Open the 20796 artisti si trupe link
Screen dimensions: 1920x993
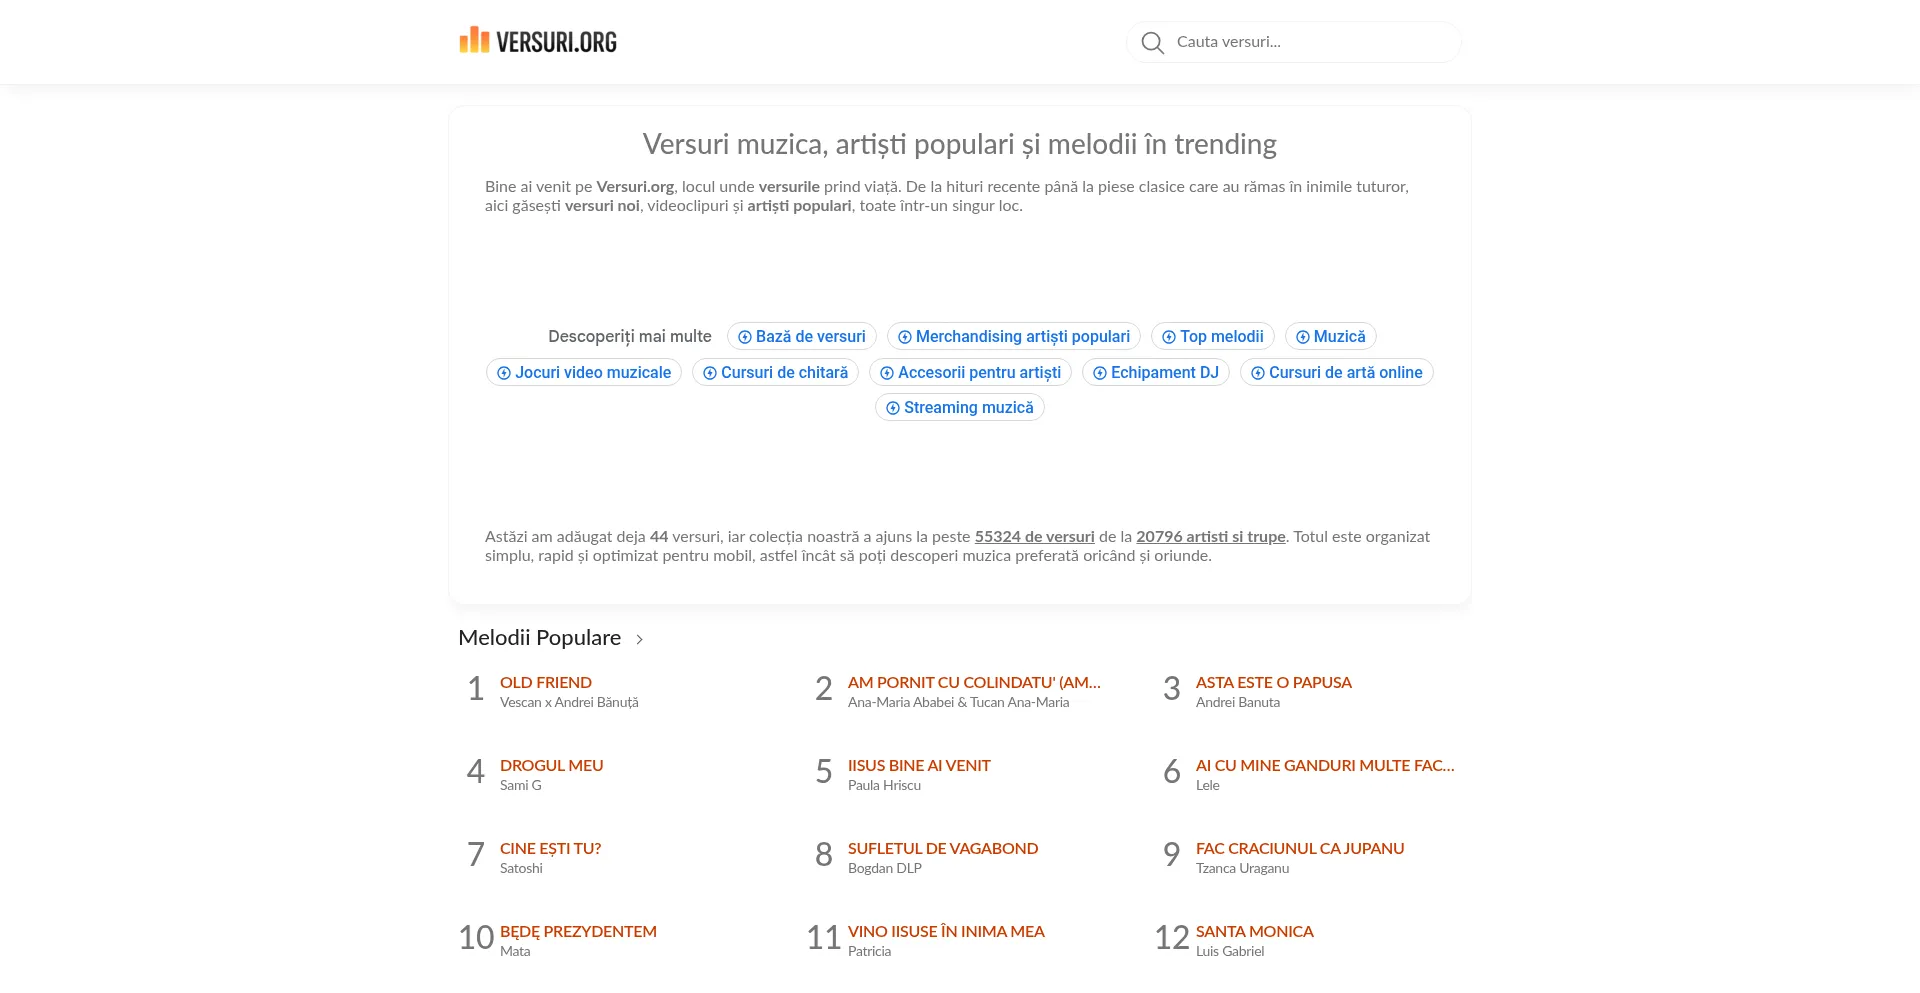[1211, 536]
